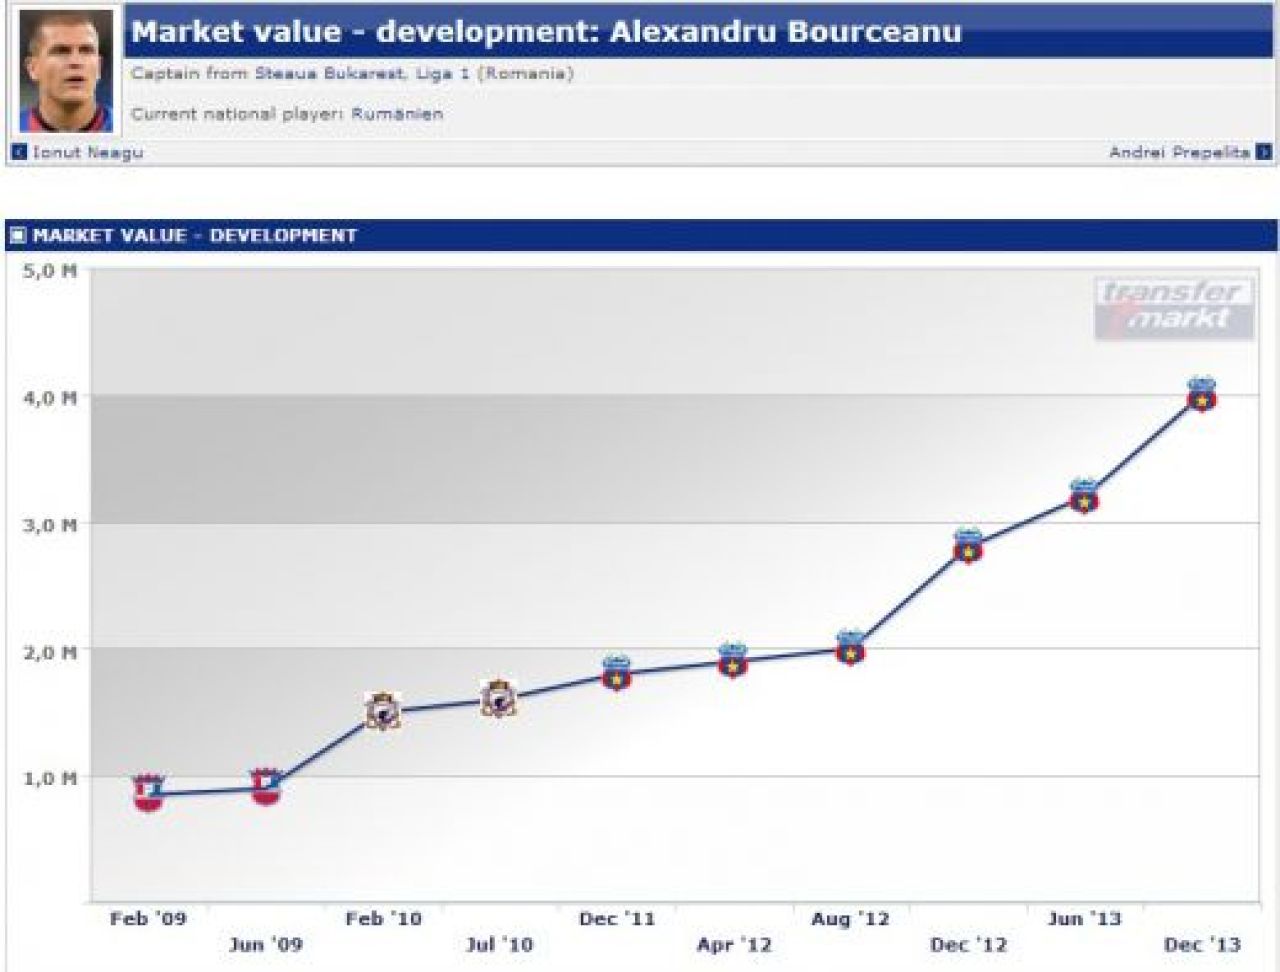This screenshot has width=1280, height=972.
Task: Select the Feb '10 club crest data point
Action: click(x=382, y=710)
